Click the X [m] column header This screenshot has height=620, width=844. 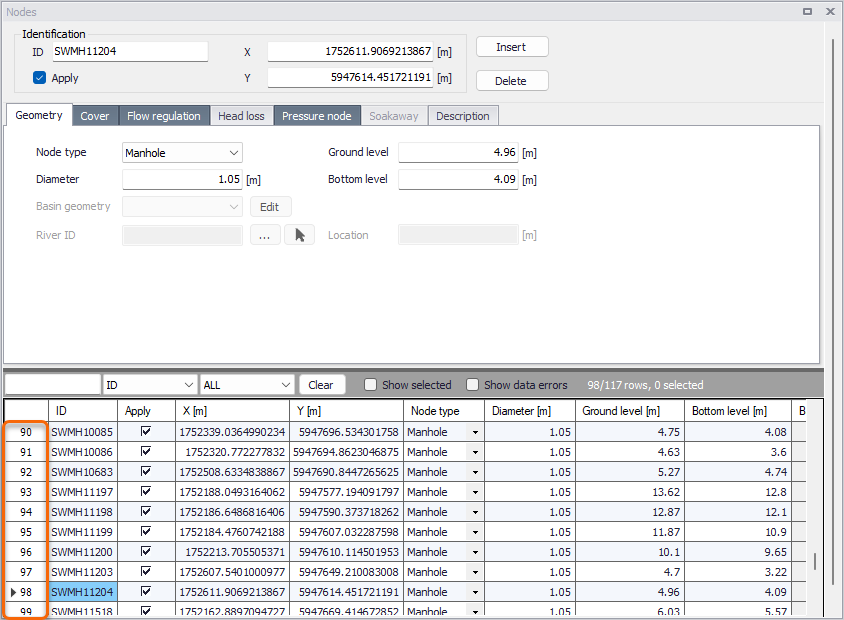tap(233, 411)
